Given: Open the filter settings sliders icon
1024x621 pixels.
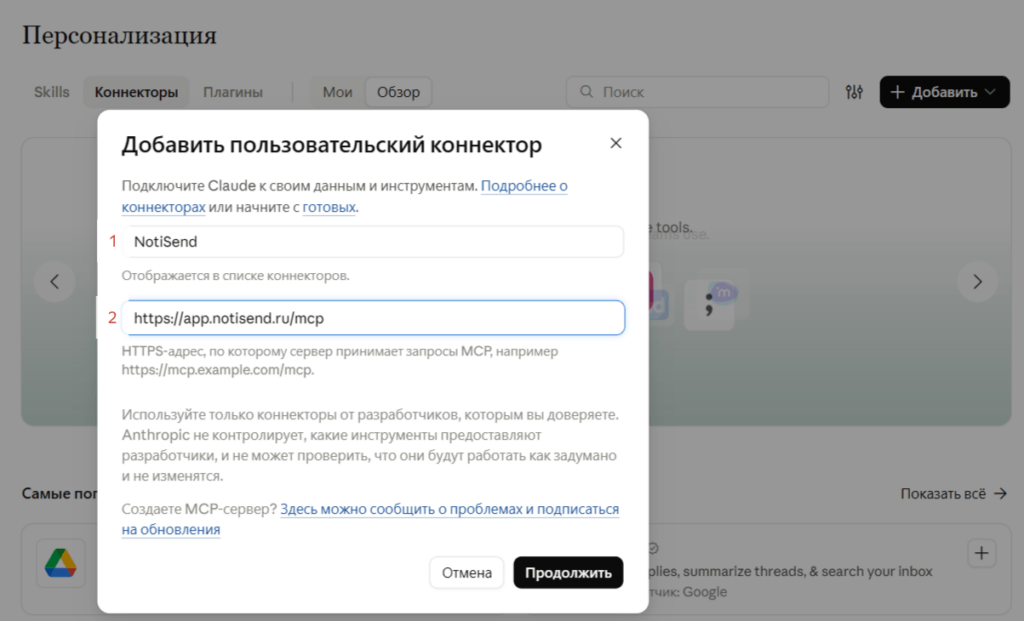Looking at the screenshot, I should [x=854, y=92].
